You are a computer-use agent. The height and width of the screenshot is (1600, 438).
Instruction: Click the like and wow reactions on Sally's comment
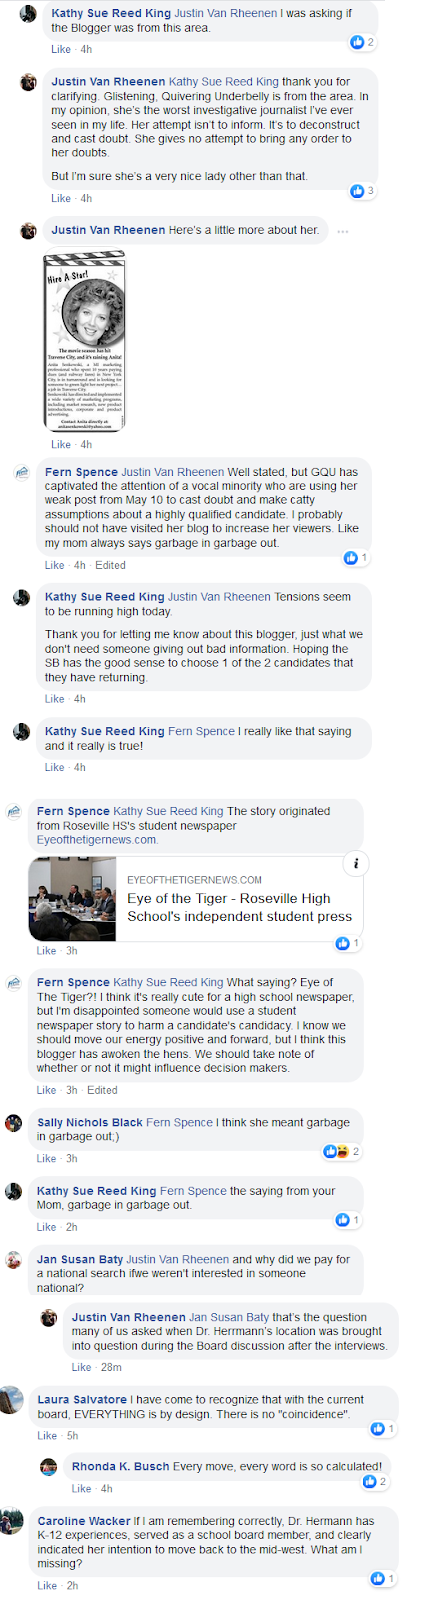(x=342, y=1151)
